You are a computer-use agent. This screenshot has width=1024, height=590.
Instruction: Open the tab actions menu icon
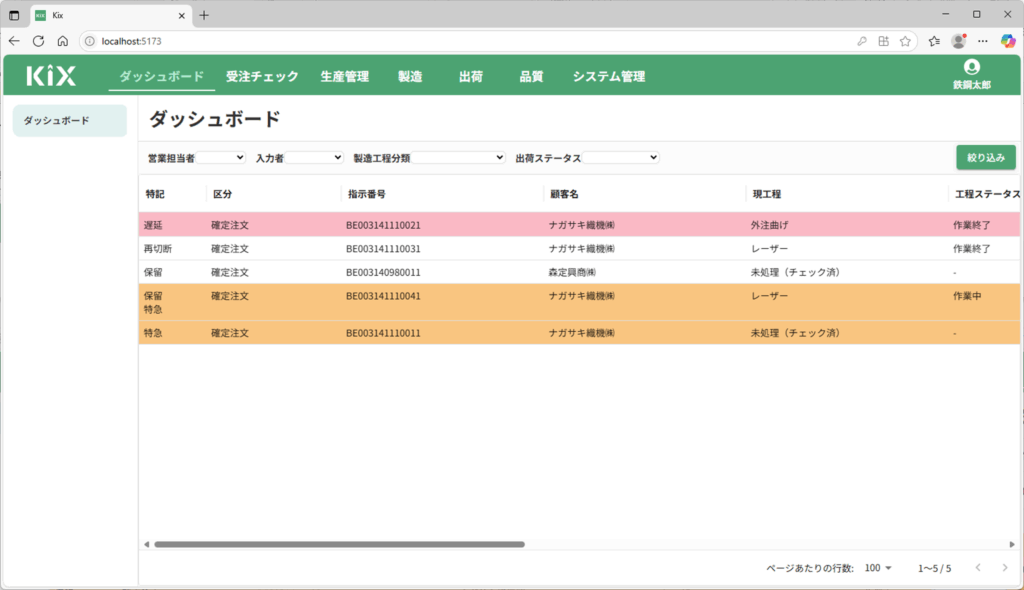click(x=14, y=15)
